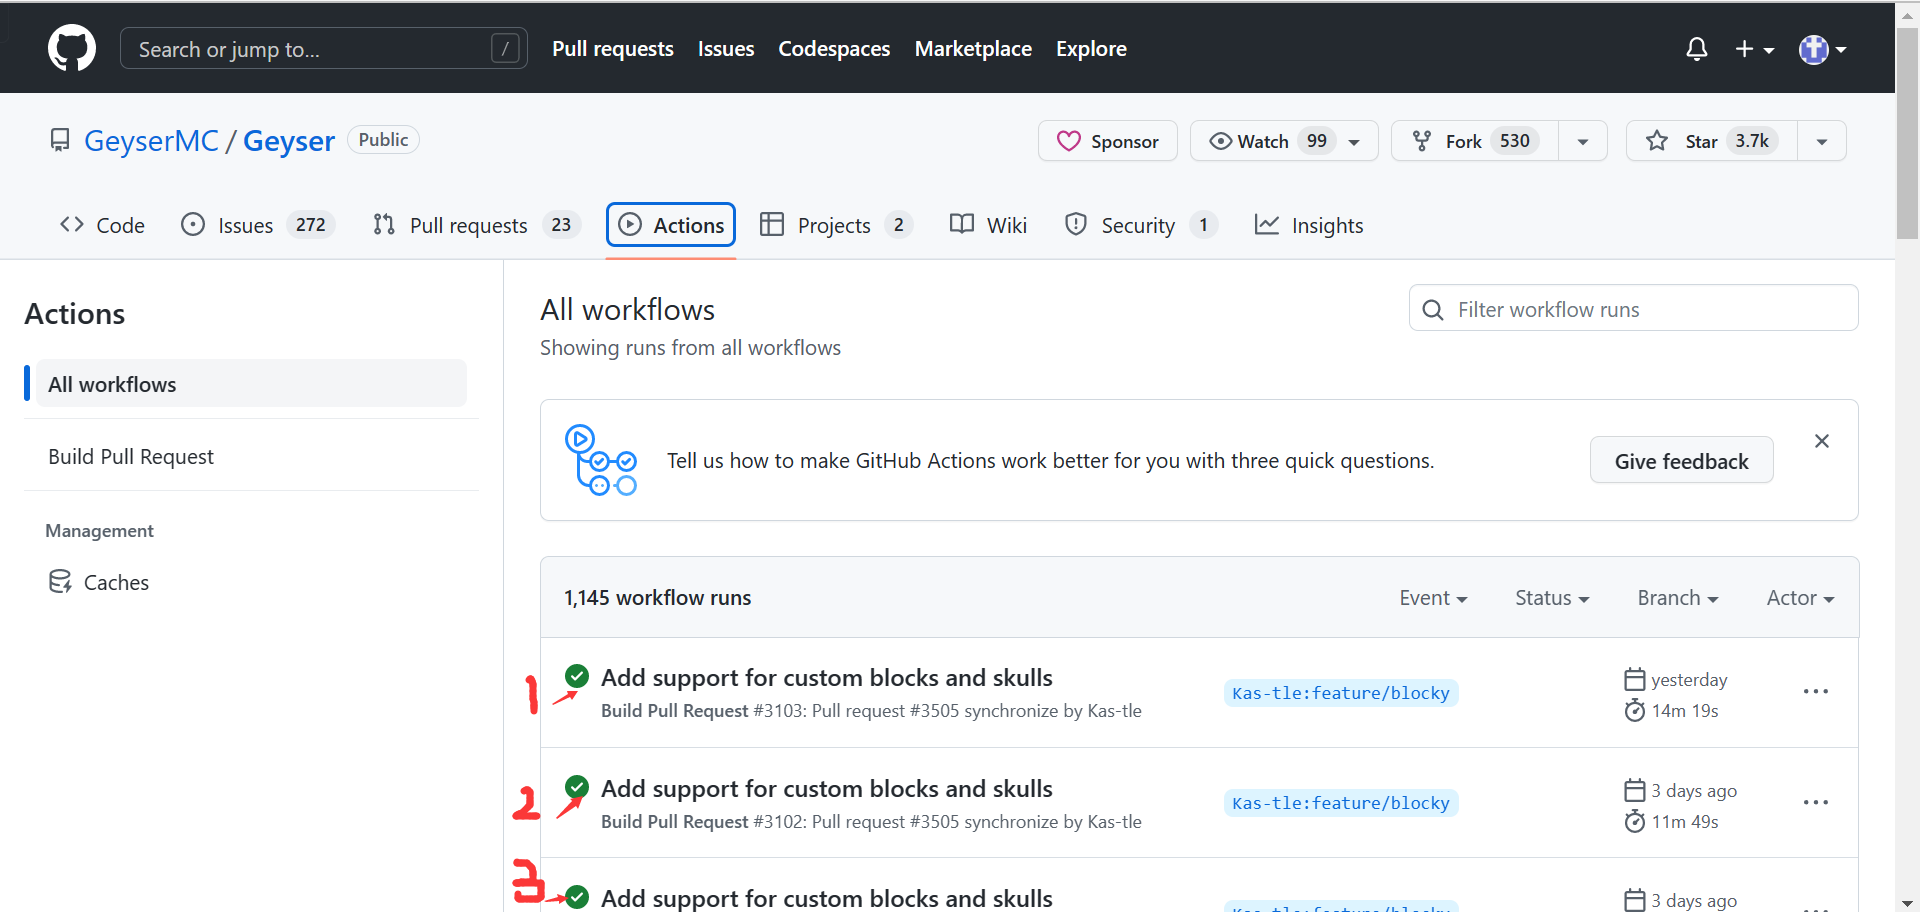
Task: Expand the Fork dropdown arrow
Action: 1583,141
